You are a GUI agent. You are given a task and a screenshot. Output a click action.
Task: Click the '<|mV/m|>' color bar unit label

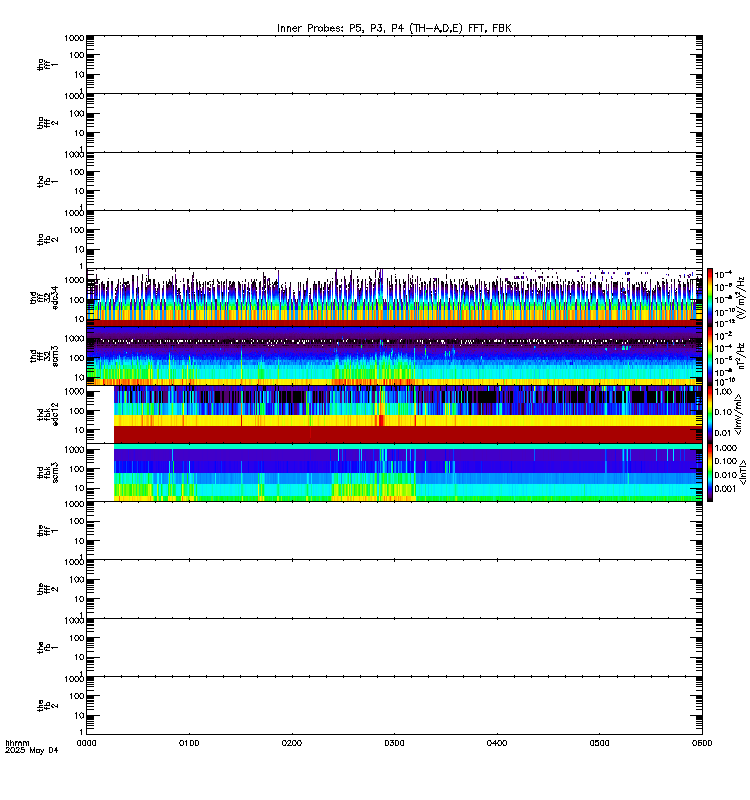pos(739,414)
